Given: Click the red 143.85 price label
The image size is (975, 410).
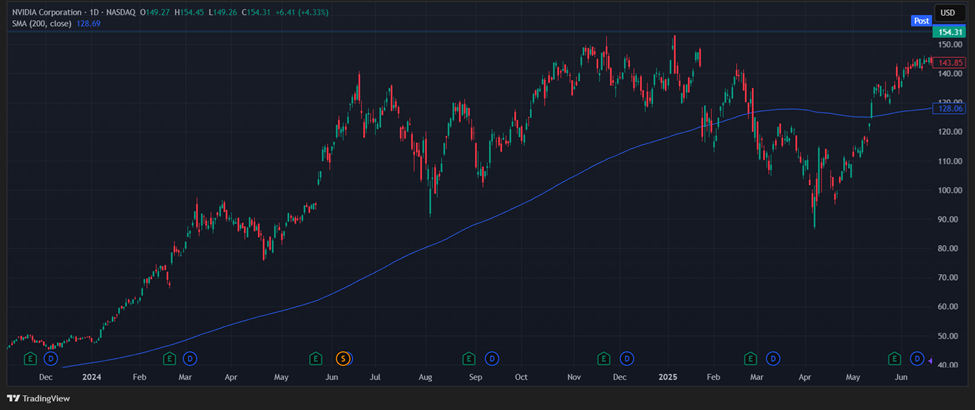Looking at the screenshot, I should [x=949, y=62].
